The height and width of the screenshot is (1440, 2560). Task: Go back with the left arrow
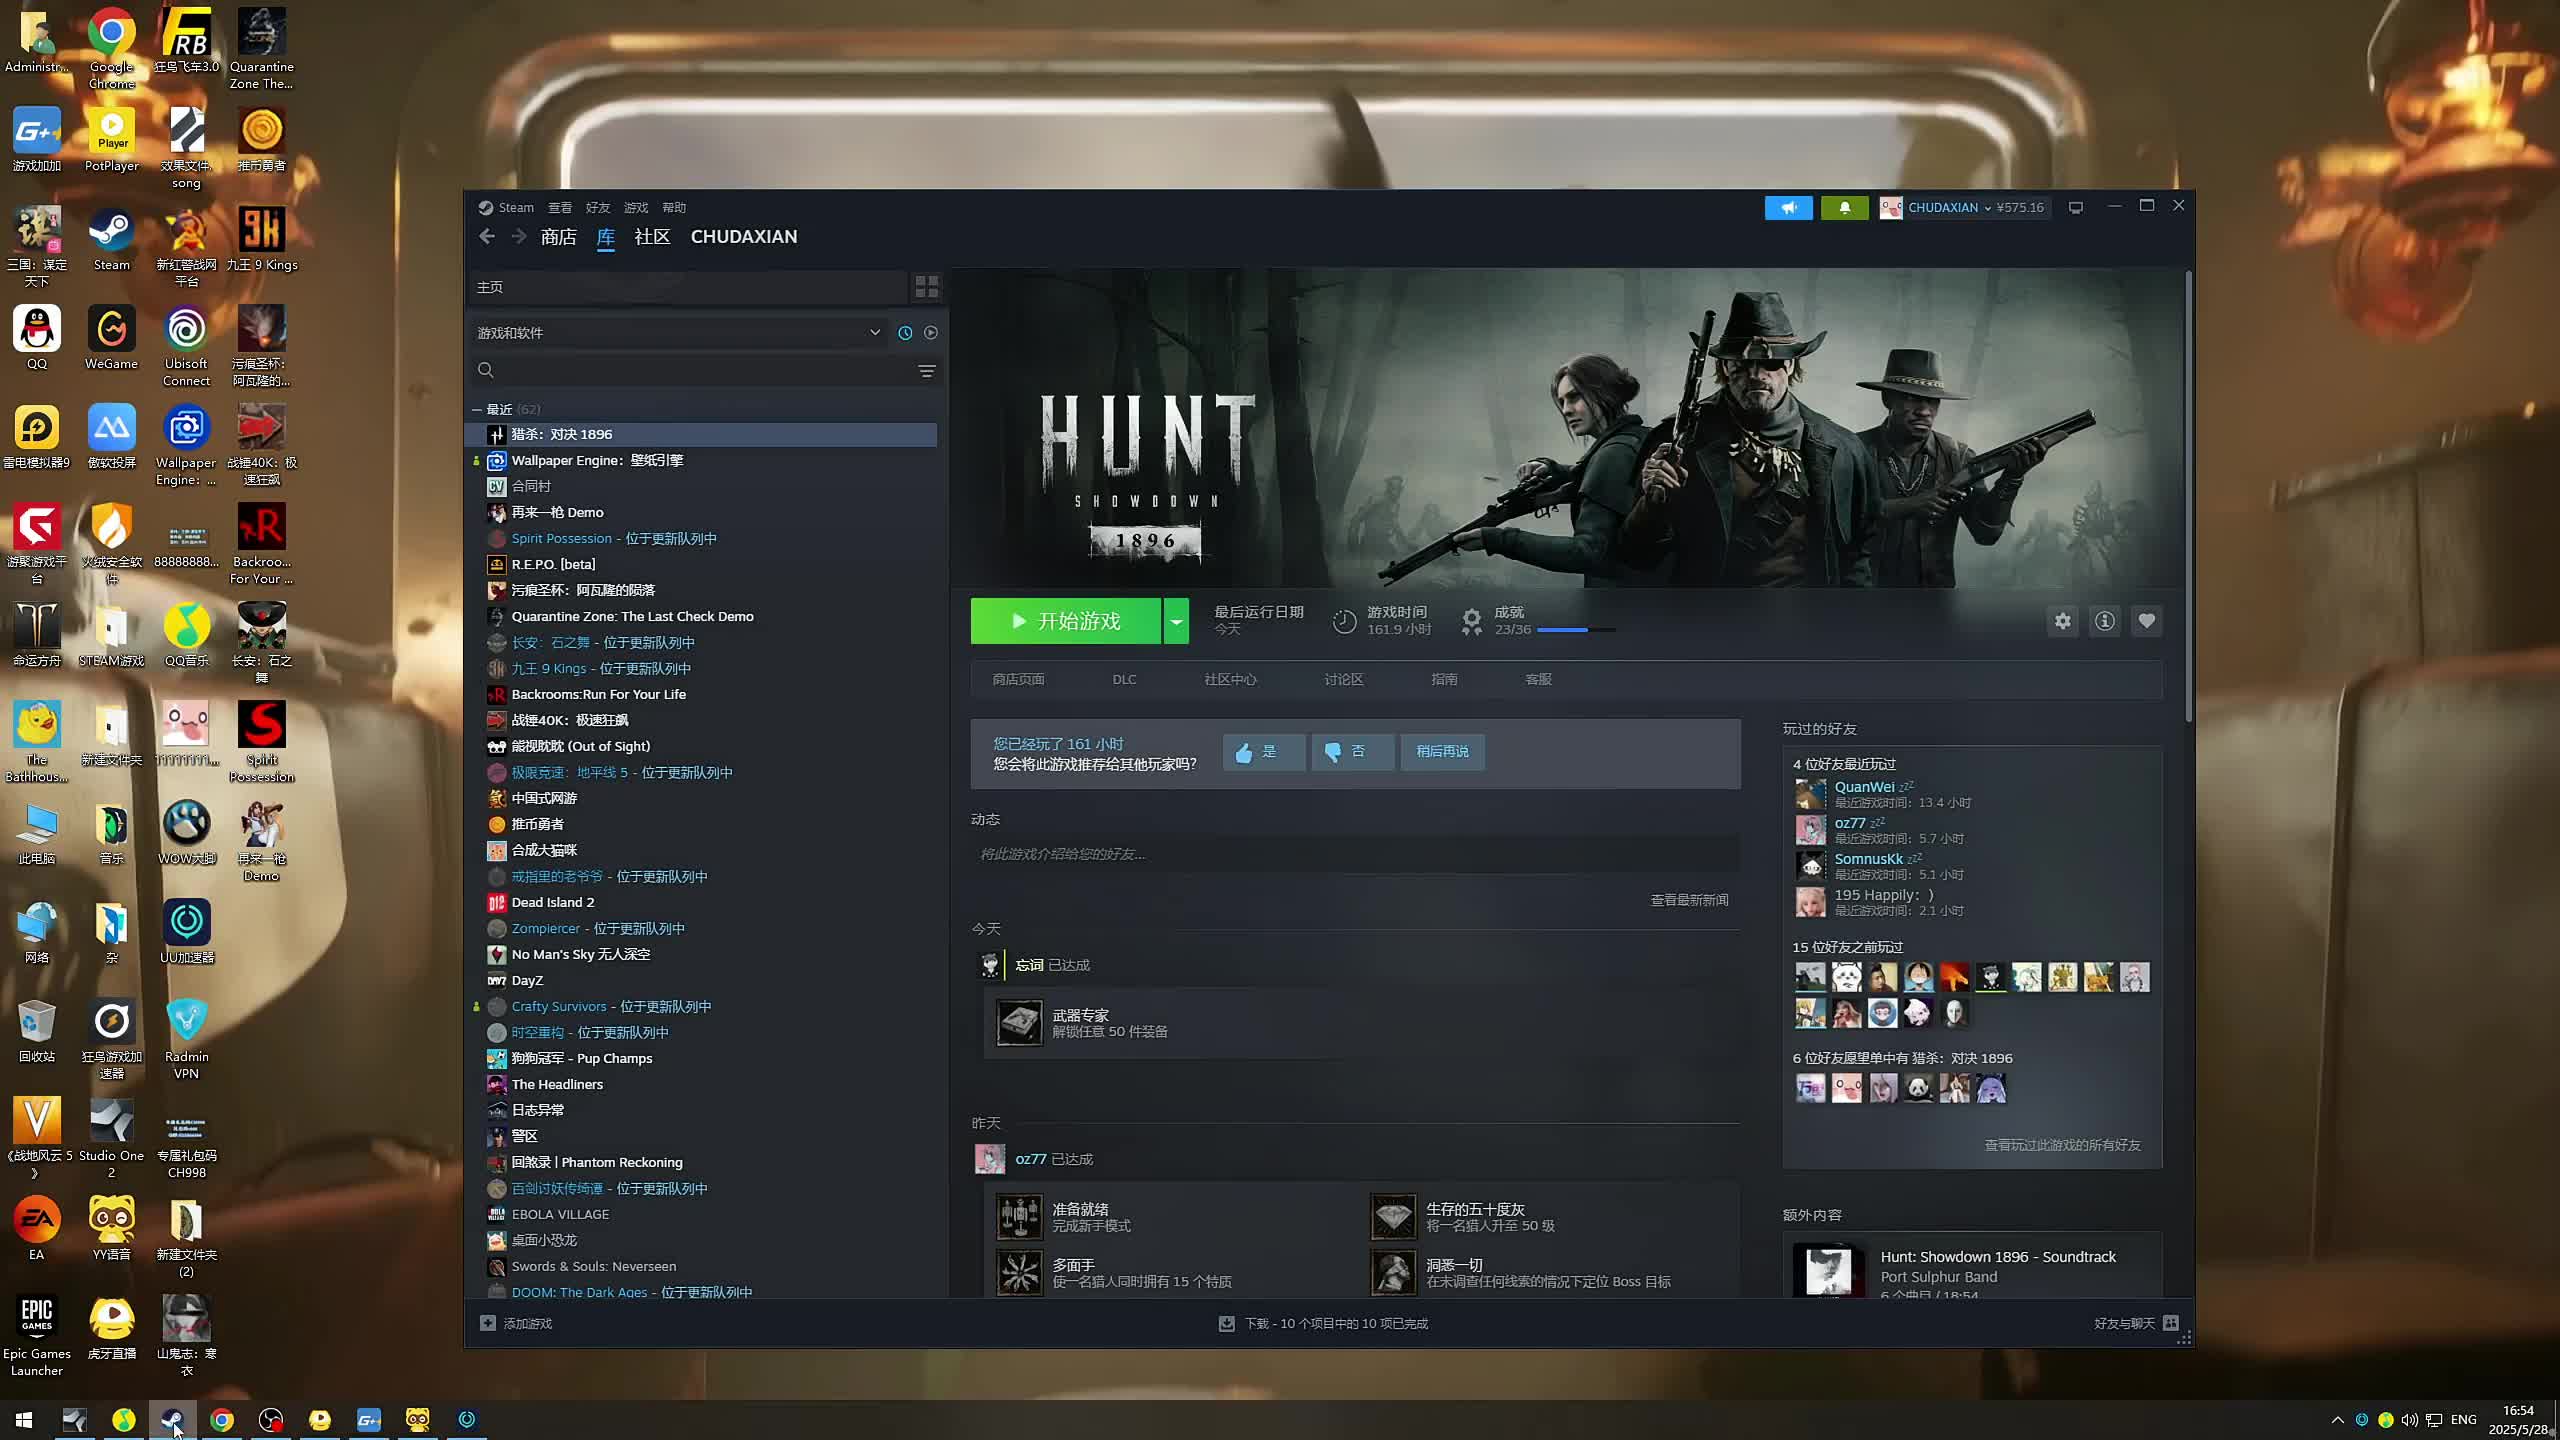tap(487, 237)
